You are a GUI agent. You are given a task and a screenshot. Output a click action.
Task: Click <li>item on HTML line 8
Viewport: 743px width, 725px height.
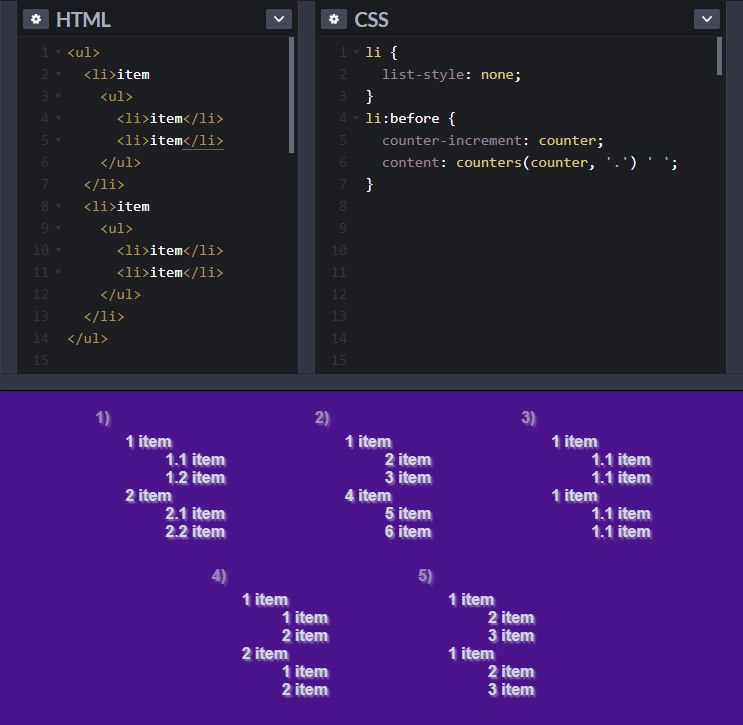tap(117, 207)
